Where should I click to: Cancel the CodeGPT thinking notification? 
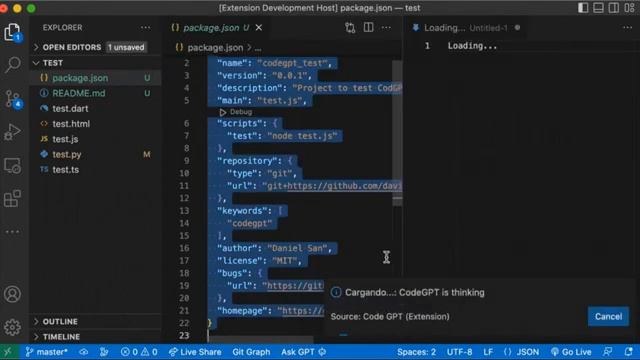point(608,316)
